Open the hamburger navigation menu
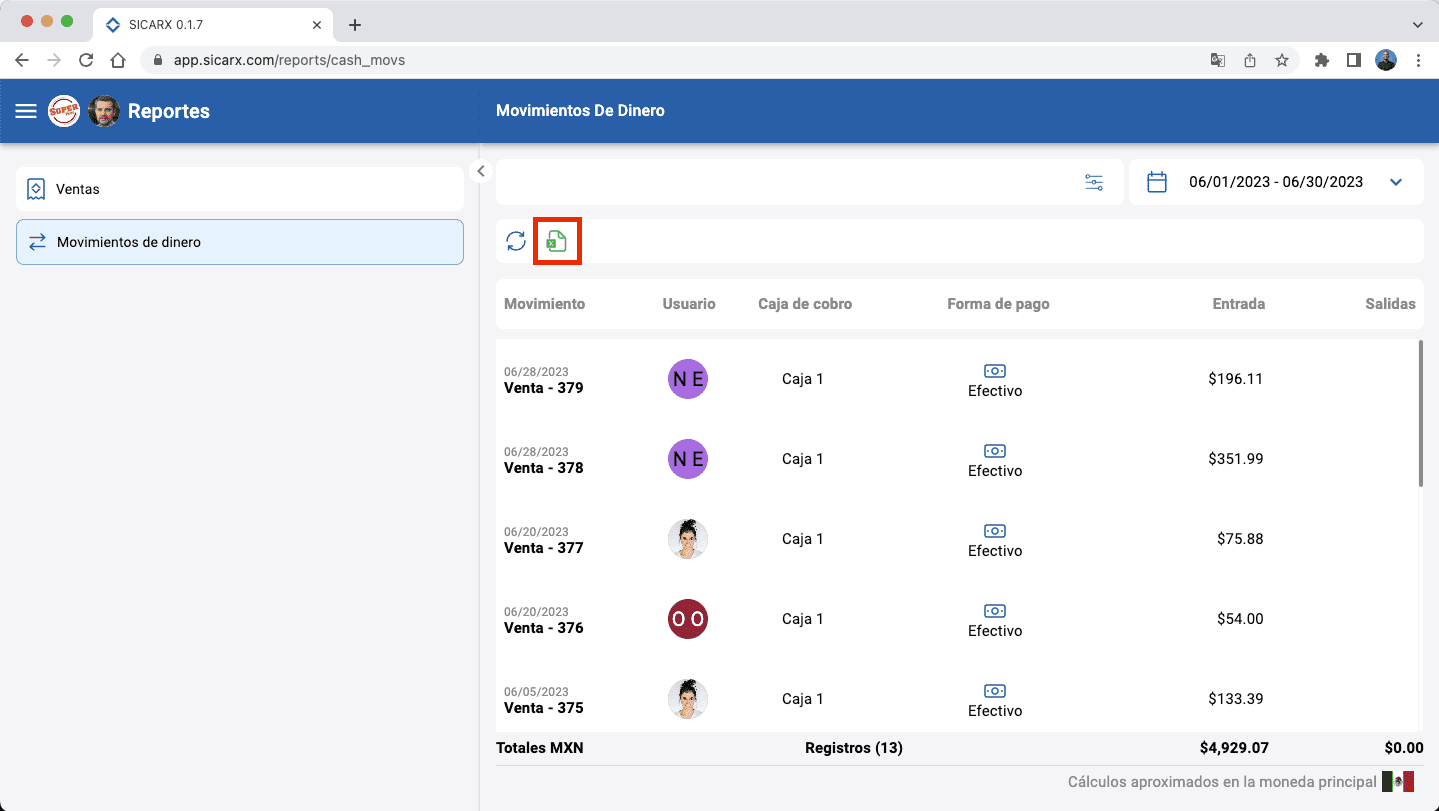 (26, 111)
